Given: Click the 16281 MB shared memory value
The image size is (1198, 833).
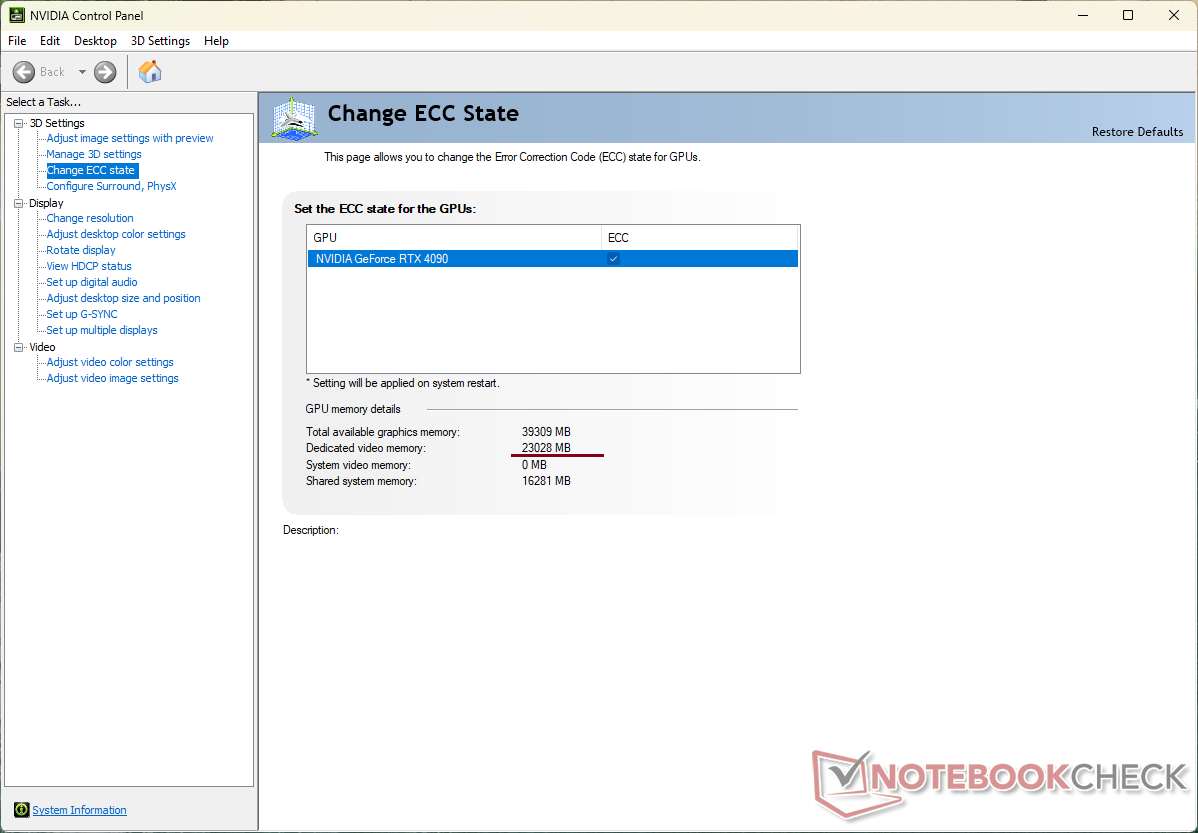Looking at the screenshot, I should pos(546,481).
